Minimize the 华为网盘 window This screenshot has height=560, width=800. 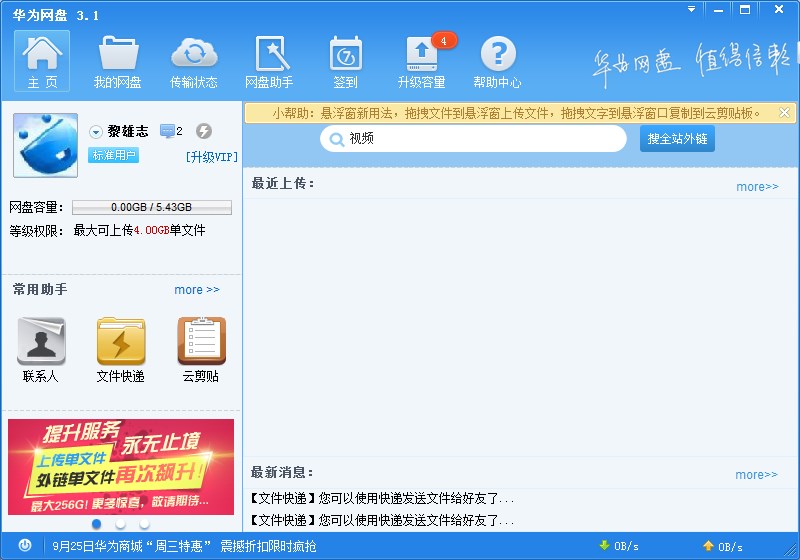click(x=718, y=10)
